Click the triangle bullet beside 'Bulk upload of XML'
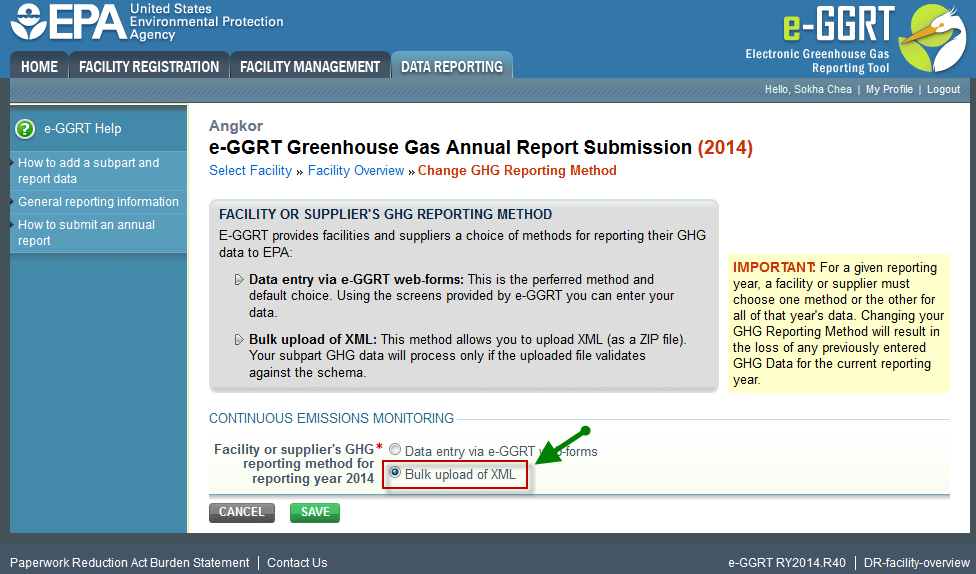Screen dimensions: 976x574 [239, 339]
